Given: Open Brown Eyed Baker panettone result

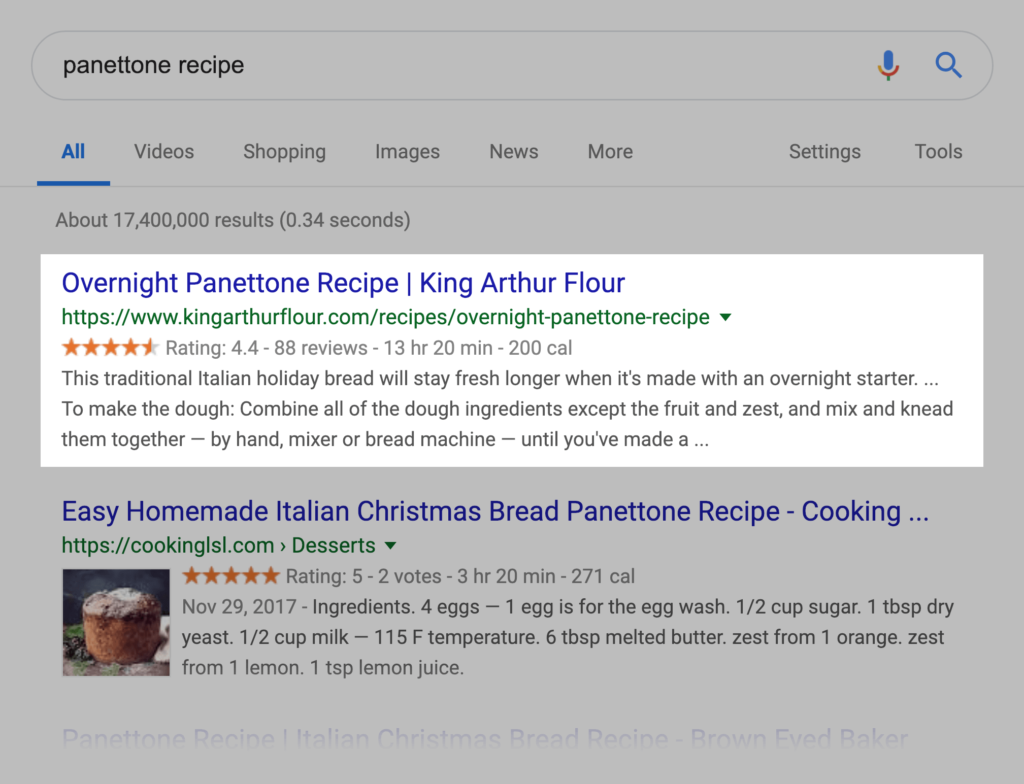Looking at the screenshot, I should pos(484,741).
